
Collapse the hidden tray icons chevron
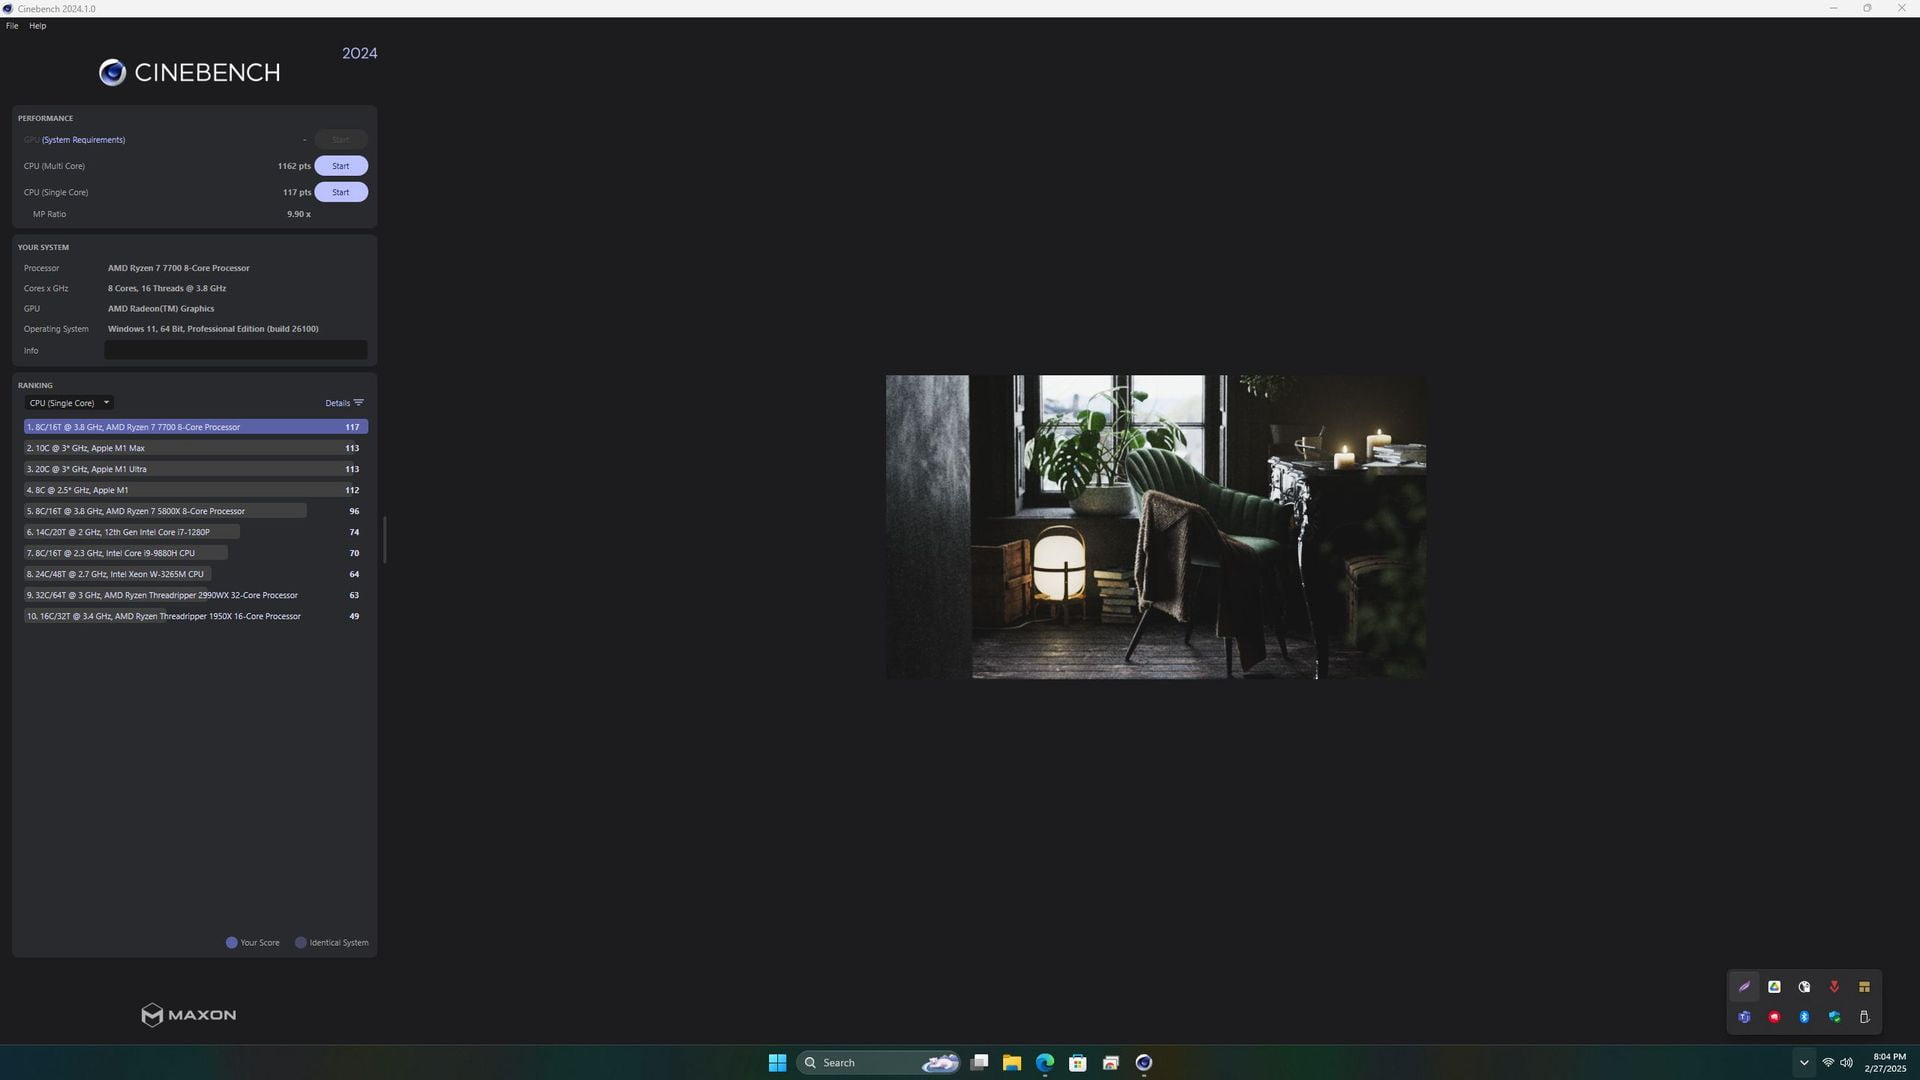point(1804,1063)
